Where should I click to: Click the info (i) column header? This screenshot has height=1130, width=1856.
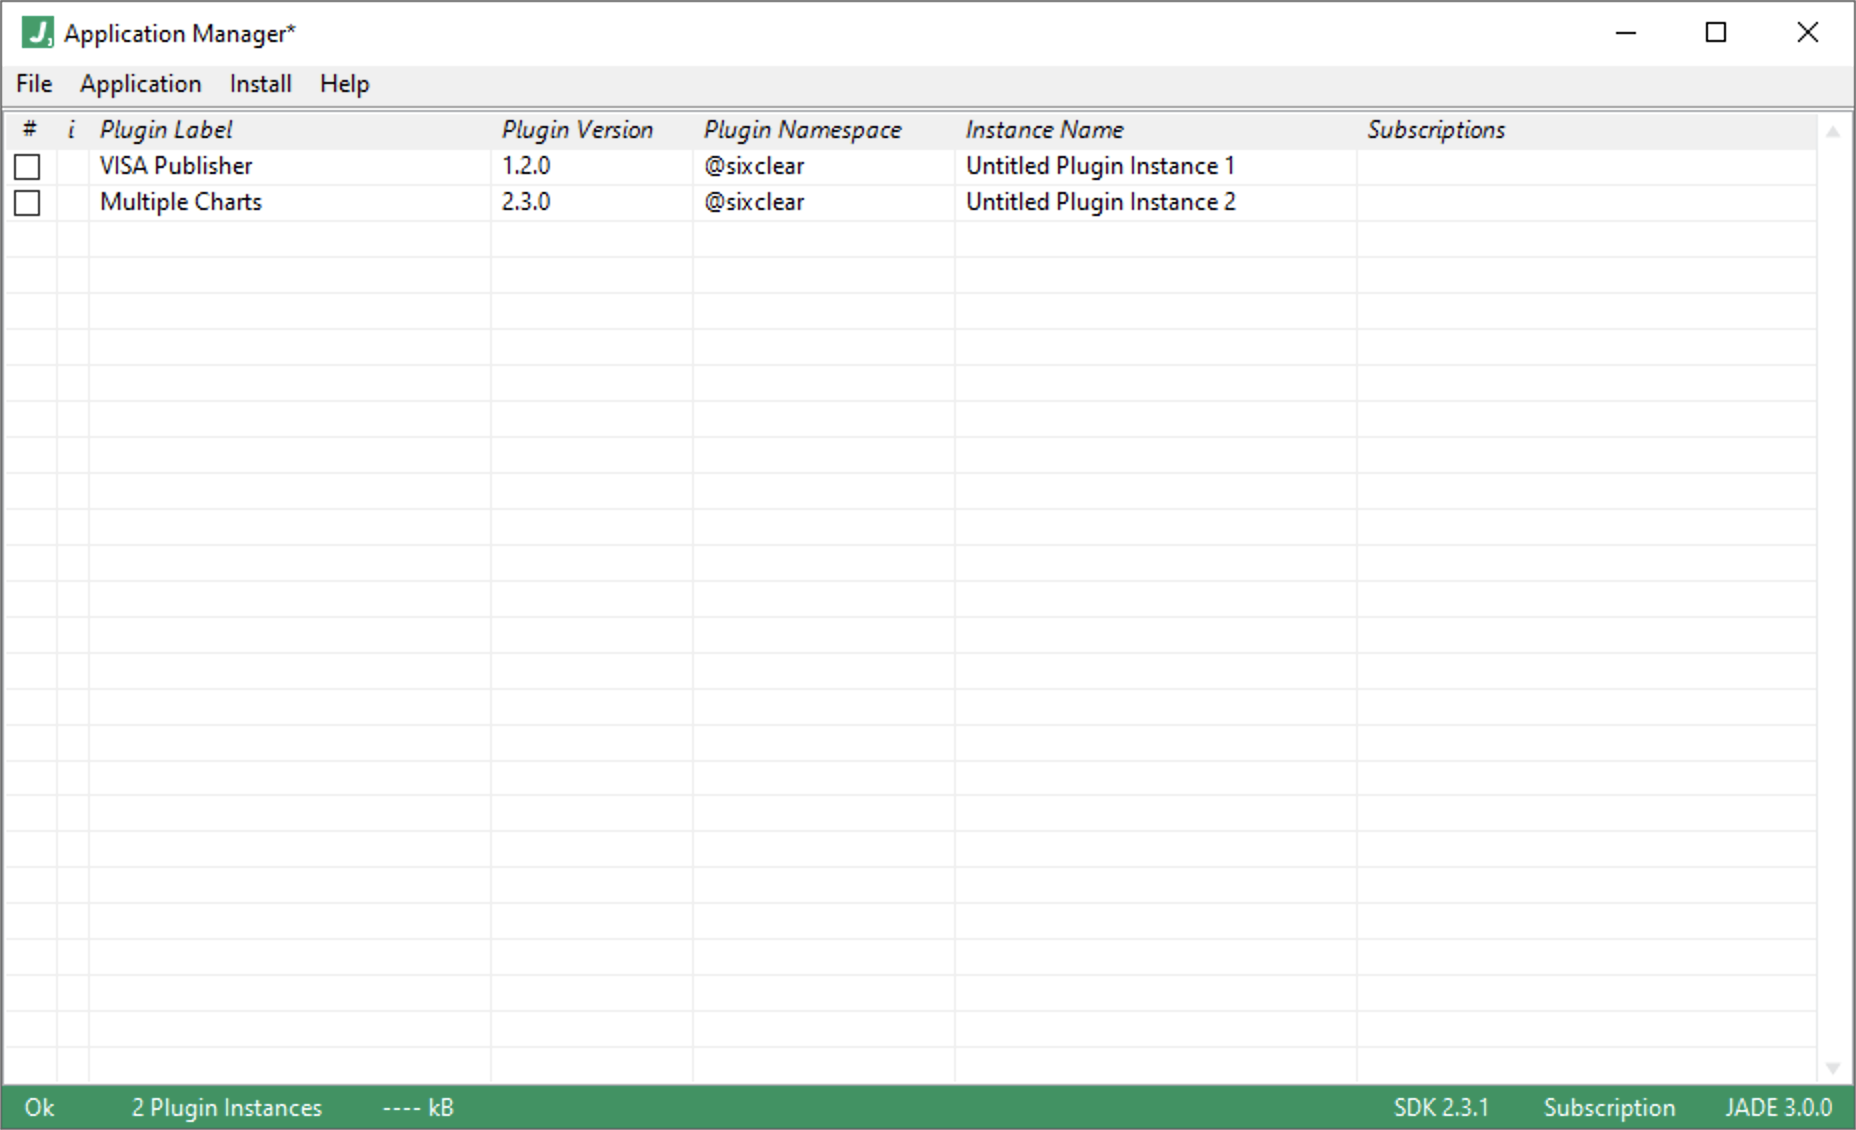(70, 129)
